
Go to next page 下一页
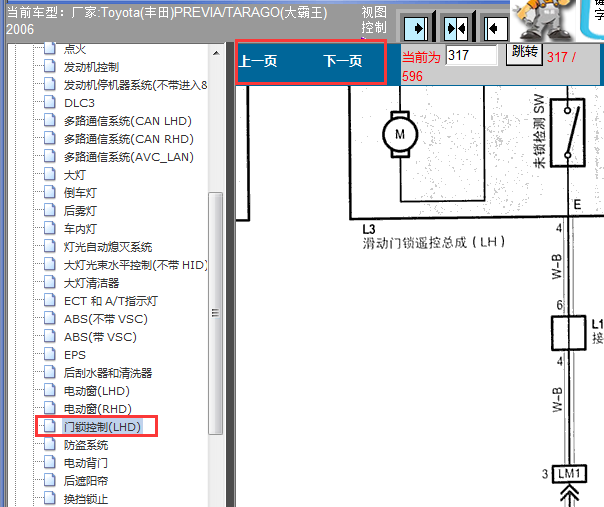343,61
